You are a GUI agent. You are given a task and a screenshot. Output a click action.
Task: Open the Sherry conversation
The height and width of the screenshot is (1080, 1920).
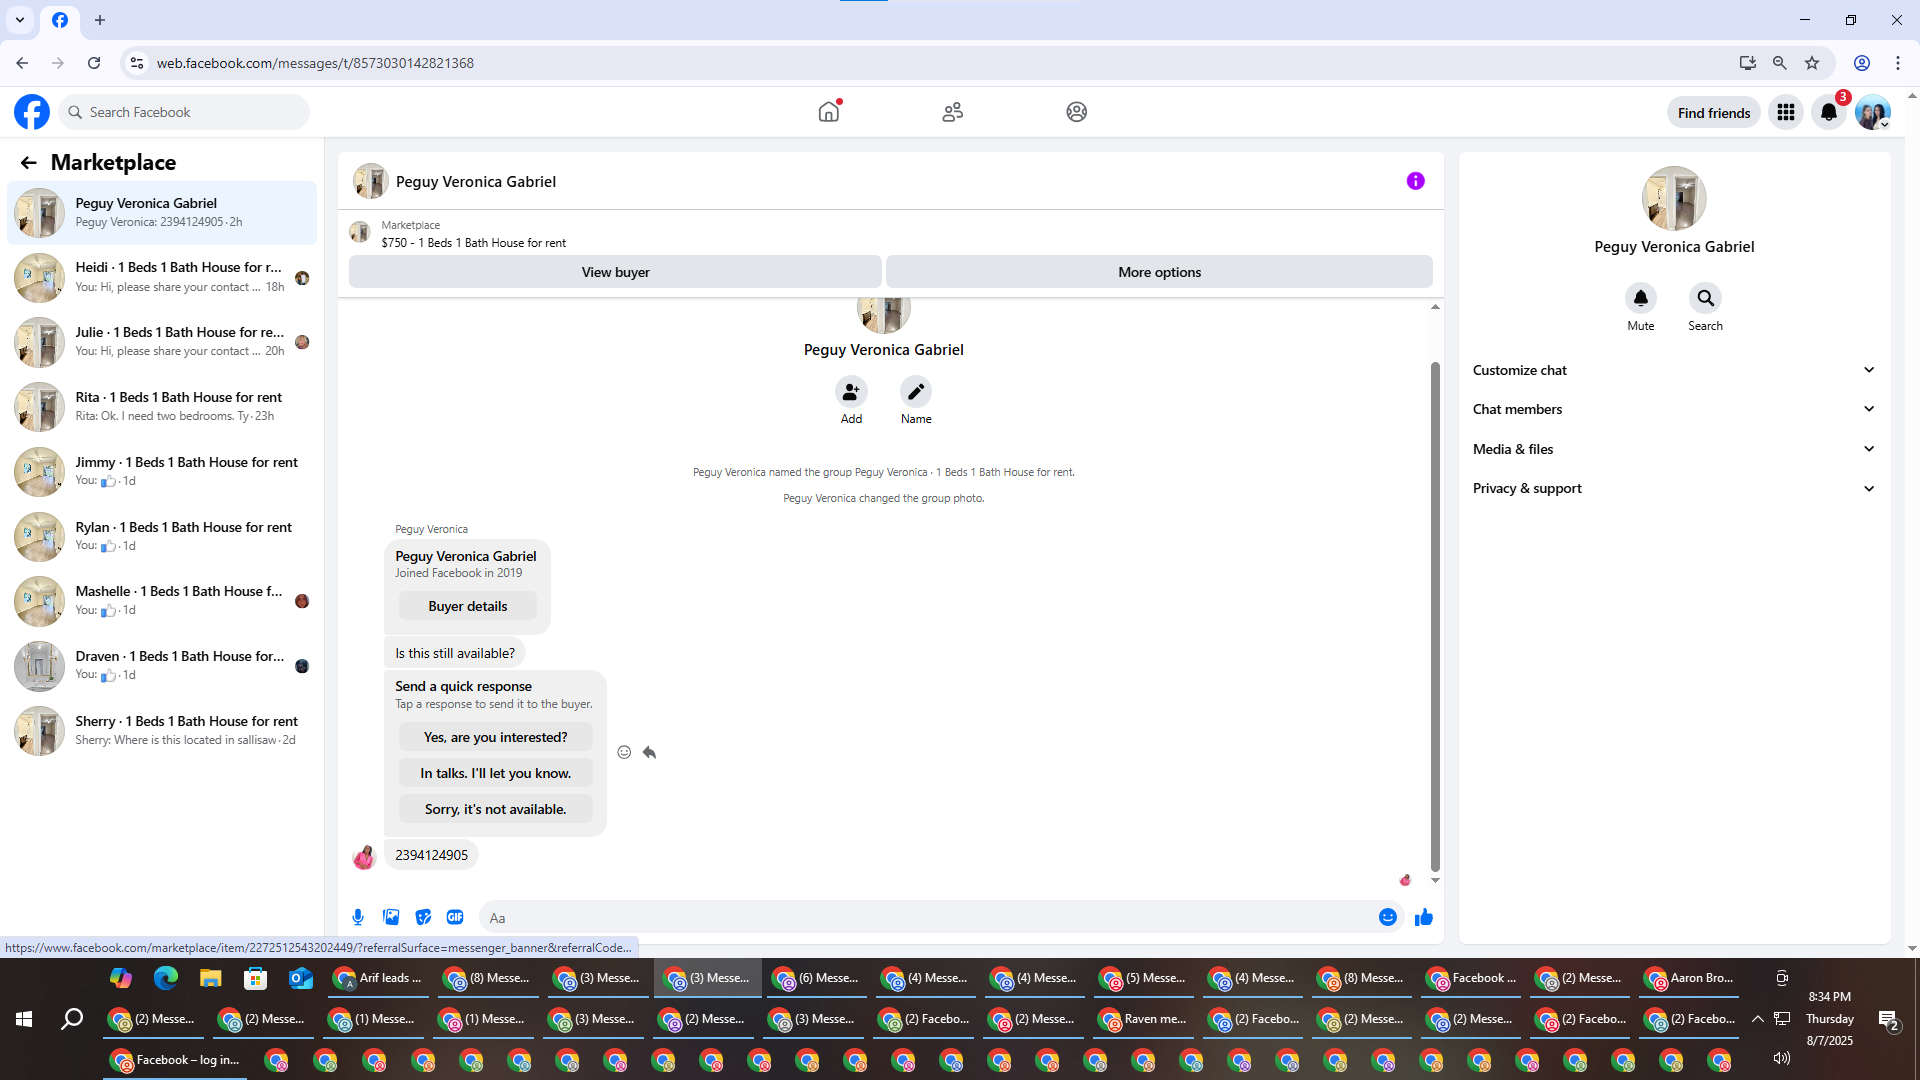[162, 731]
